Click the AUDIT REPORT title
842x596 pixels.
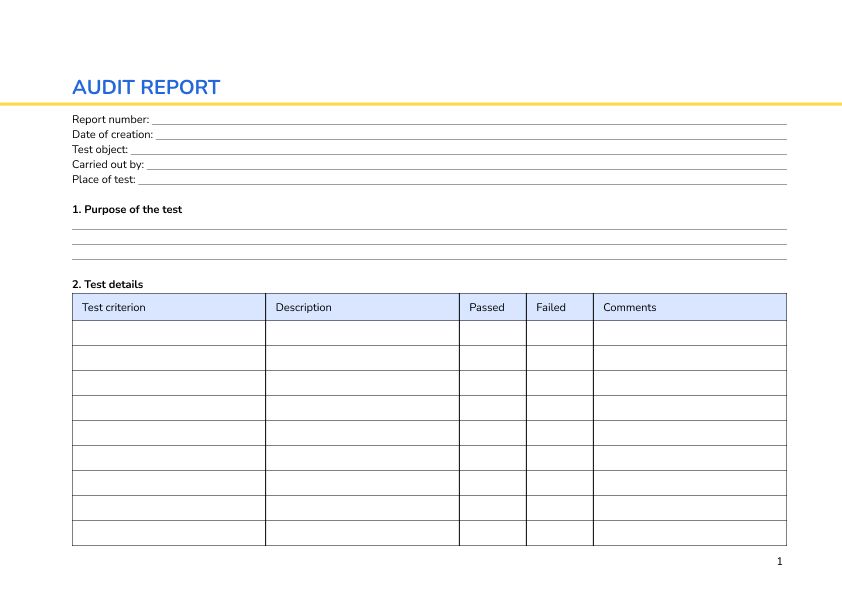tap(146, 87)
